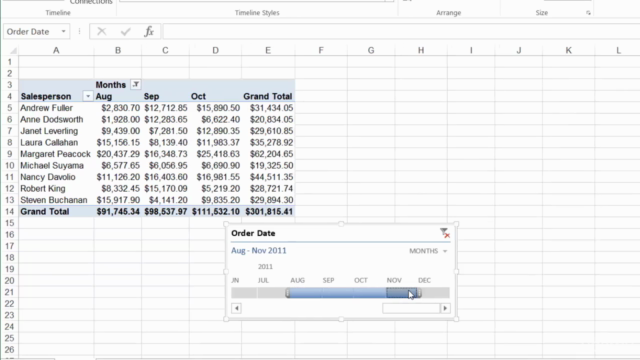Expand the Name Box dropdown arrow

coord(63,31)
